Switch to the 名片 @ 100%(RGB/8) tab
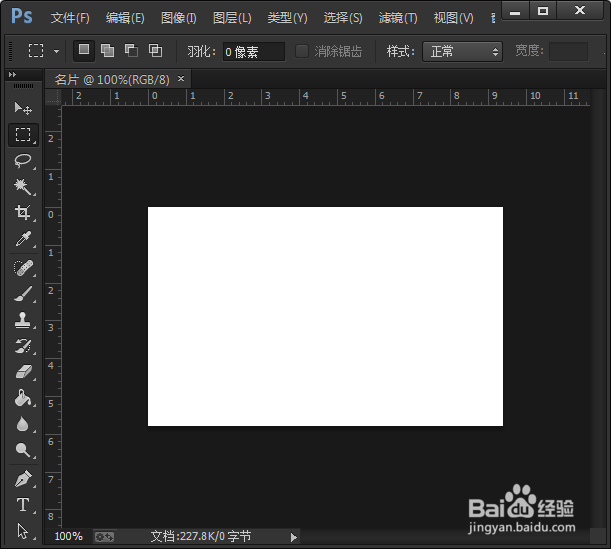 pyautogui.click(x=112, y=80)
